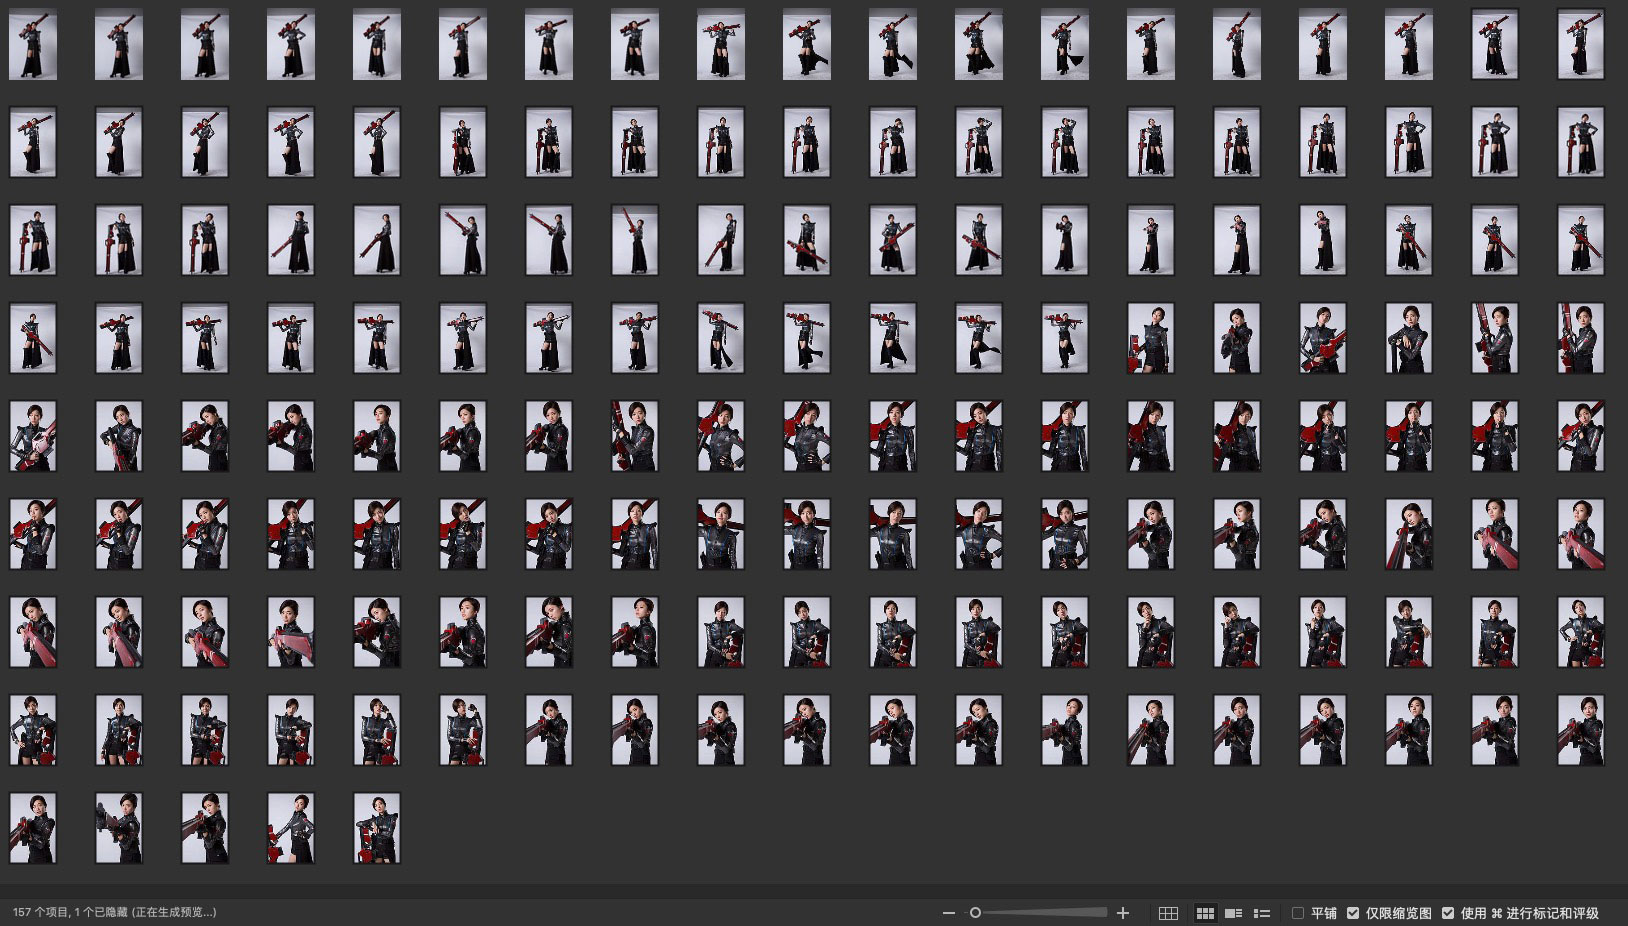Select the first thumbnail in the bottom row
The image size is (1628, 926).
click(33, 828)
